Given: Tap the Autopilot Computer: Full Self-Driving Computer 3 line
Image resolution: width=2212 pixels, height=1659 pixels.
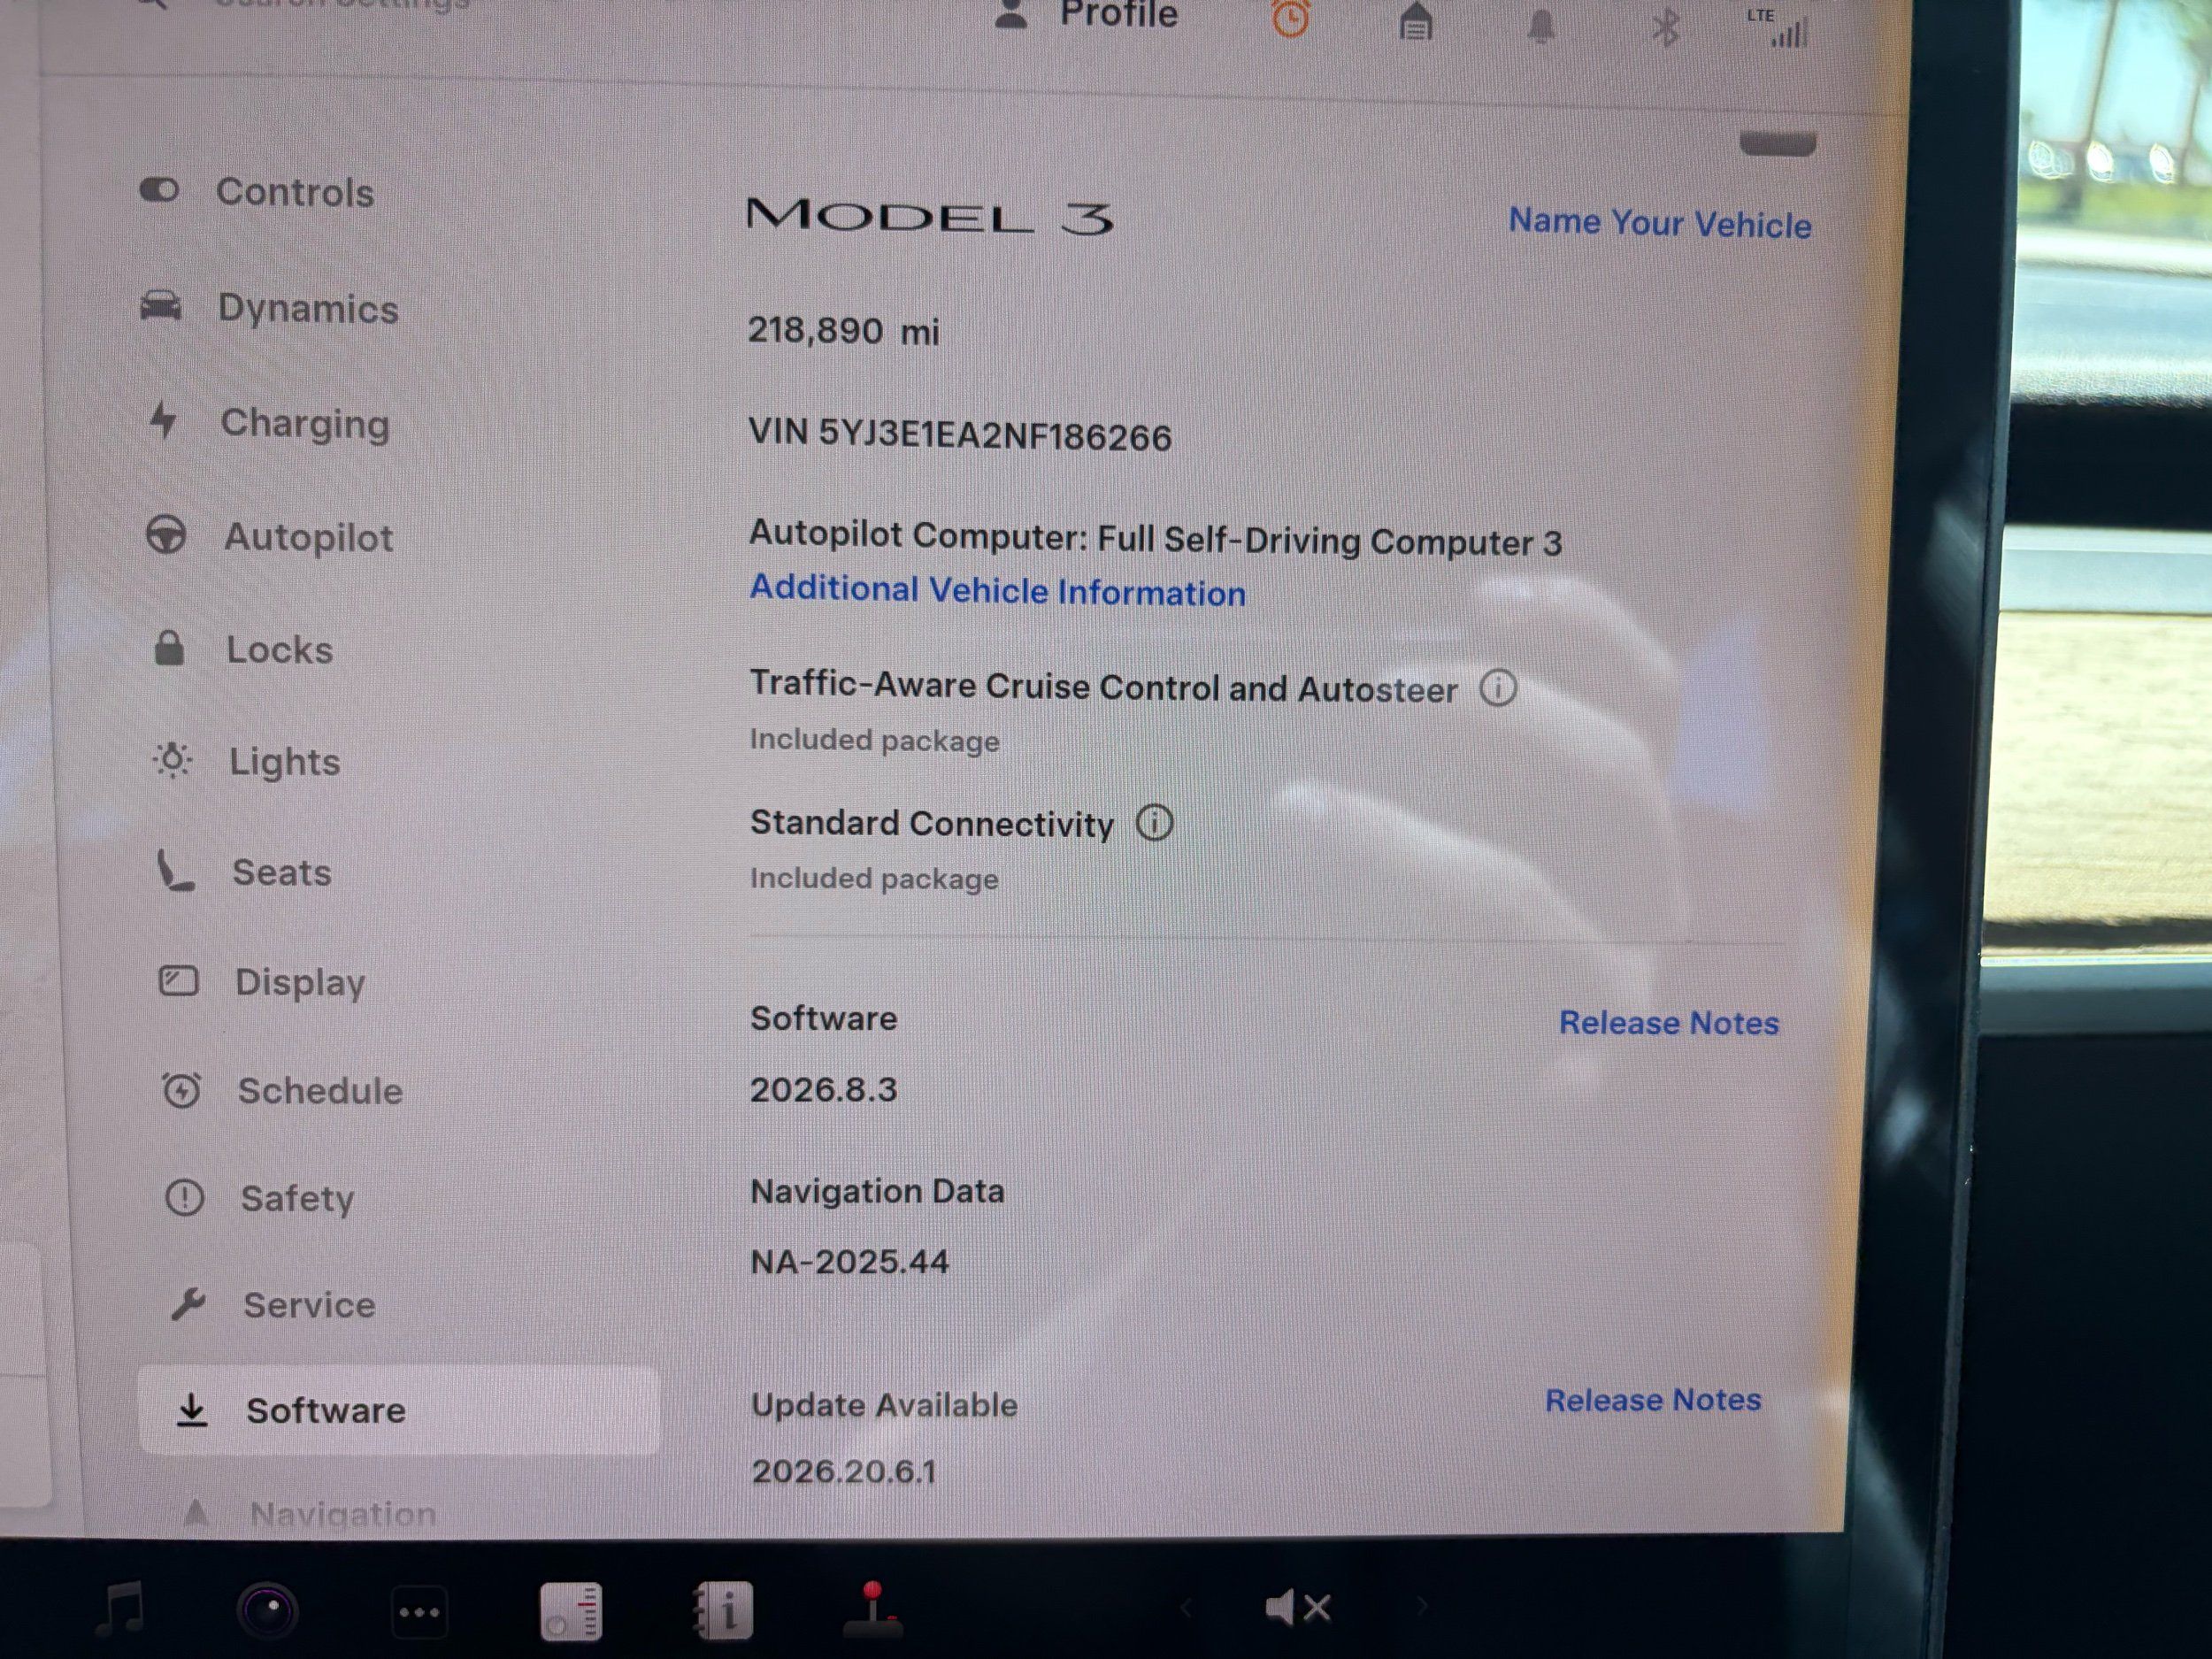Looking at the screenshot, I should [x=1156, y=538].
